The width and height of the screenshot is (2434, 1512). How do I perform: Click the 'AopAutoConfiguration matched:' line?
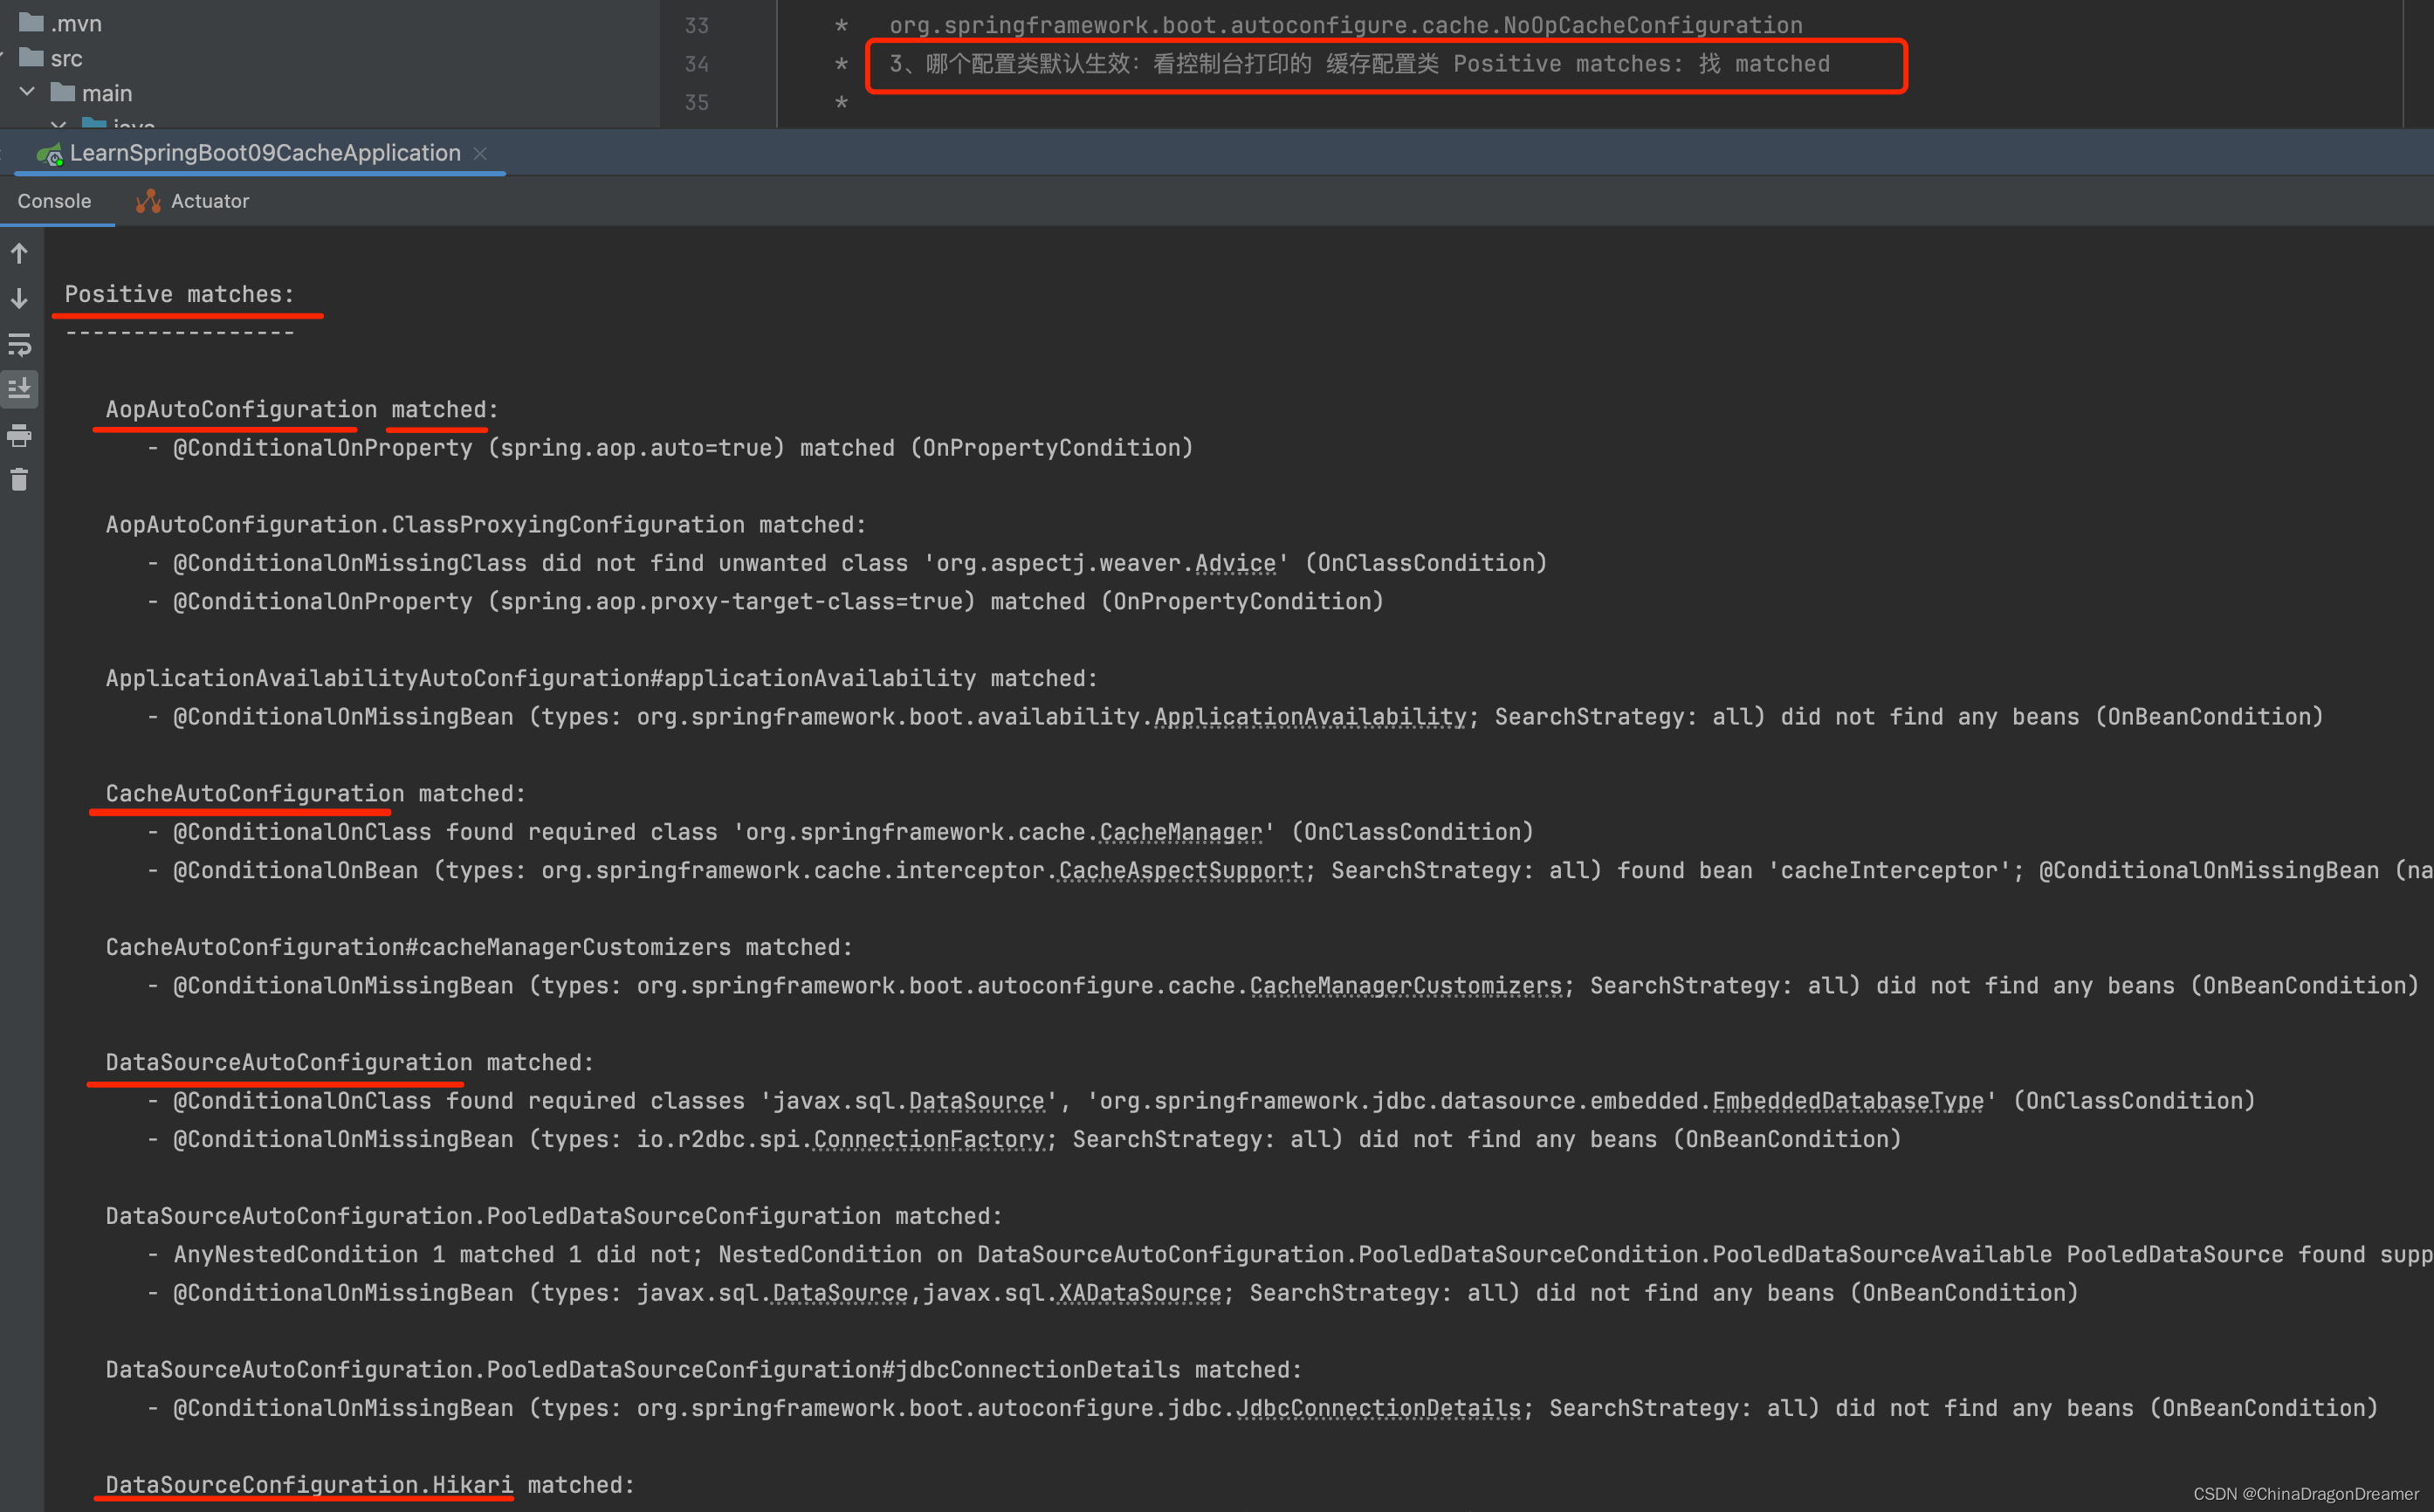(302, 409)
